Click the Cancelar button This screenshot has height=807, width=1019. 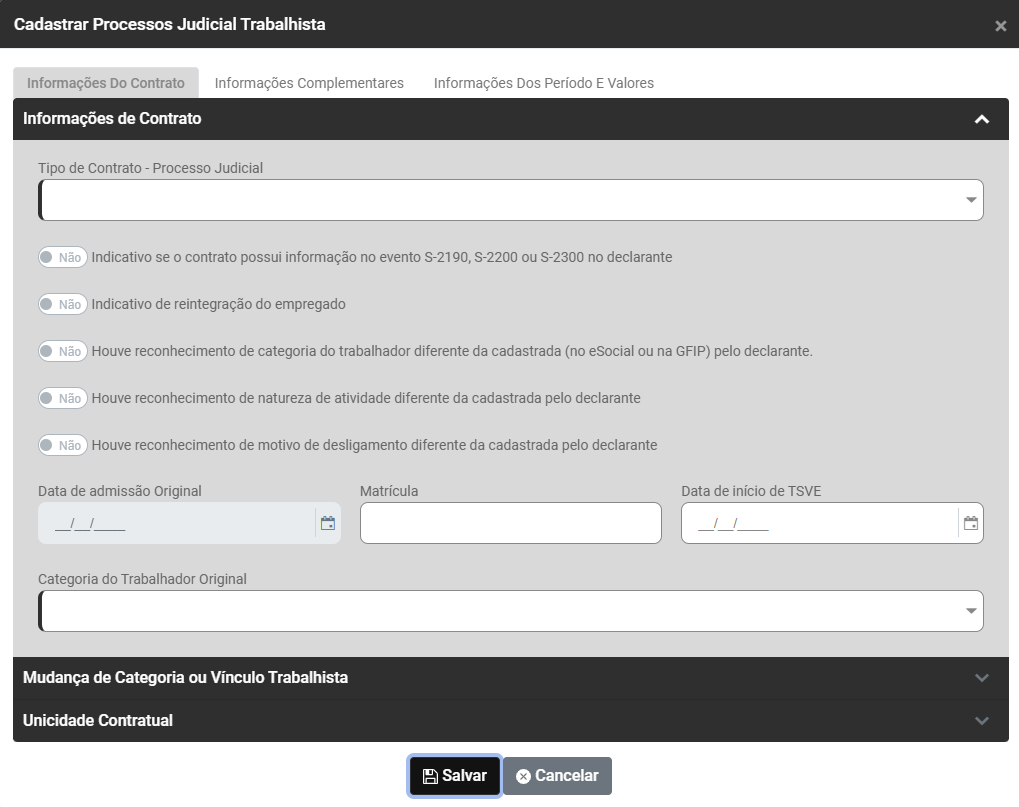(557, 776)
